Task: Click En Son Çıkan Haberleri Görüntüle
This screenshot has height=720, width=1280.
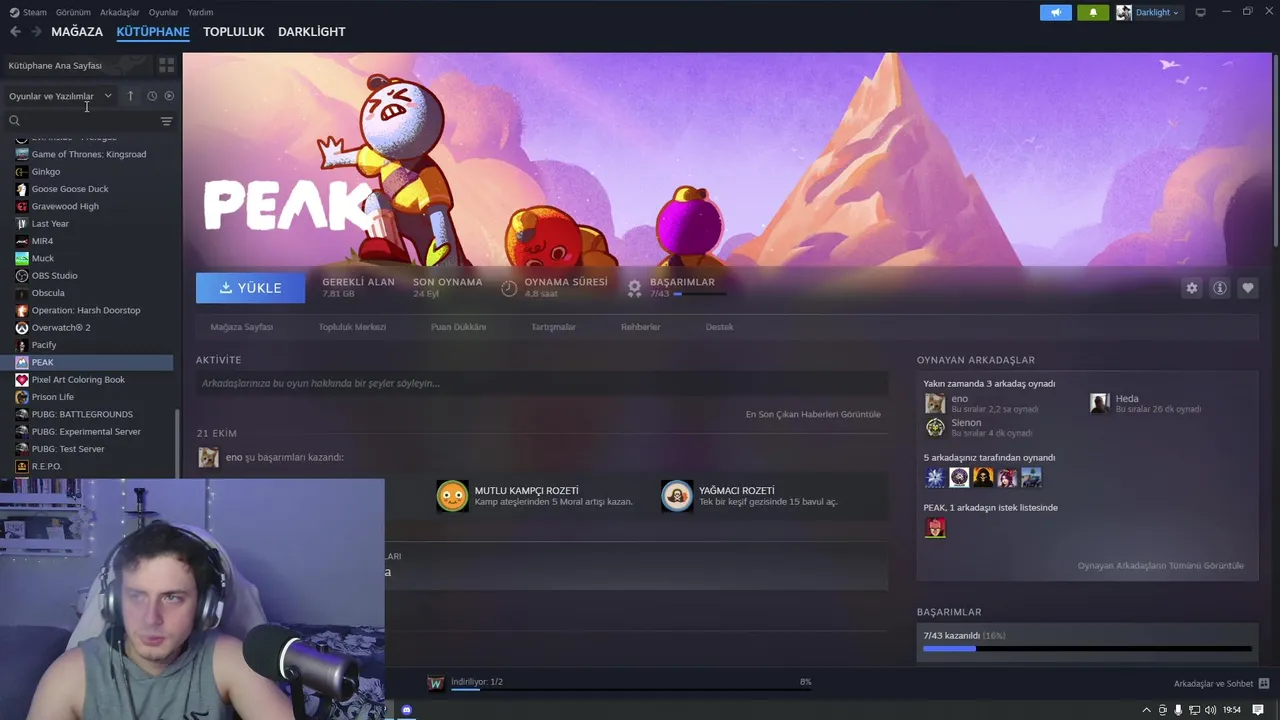Action: 813,414
